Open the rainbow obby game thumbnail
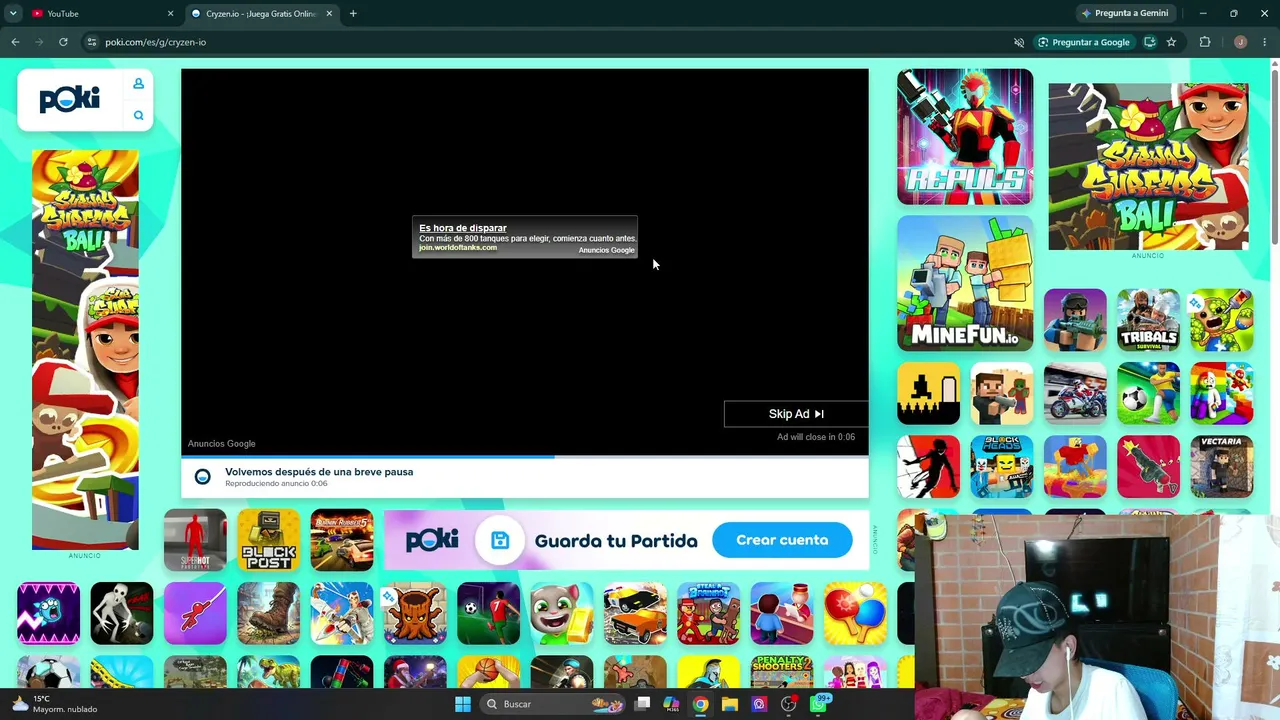1280x720 pixels. [1222, 393]
